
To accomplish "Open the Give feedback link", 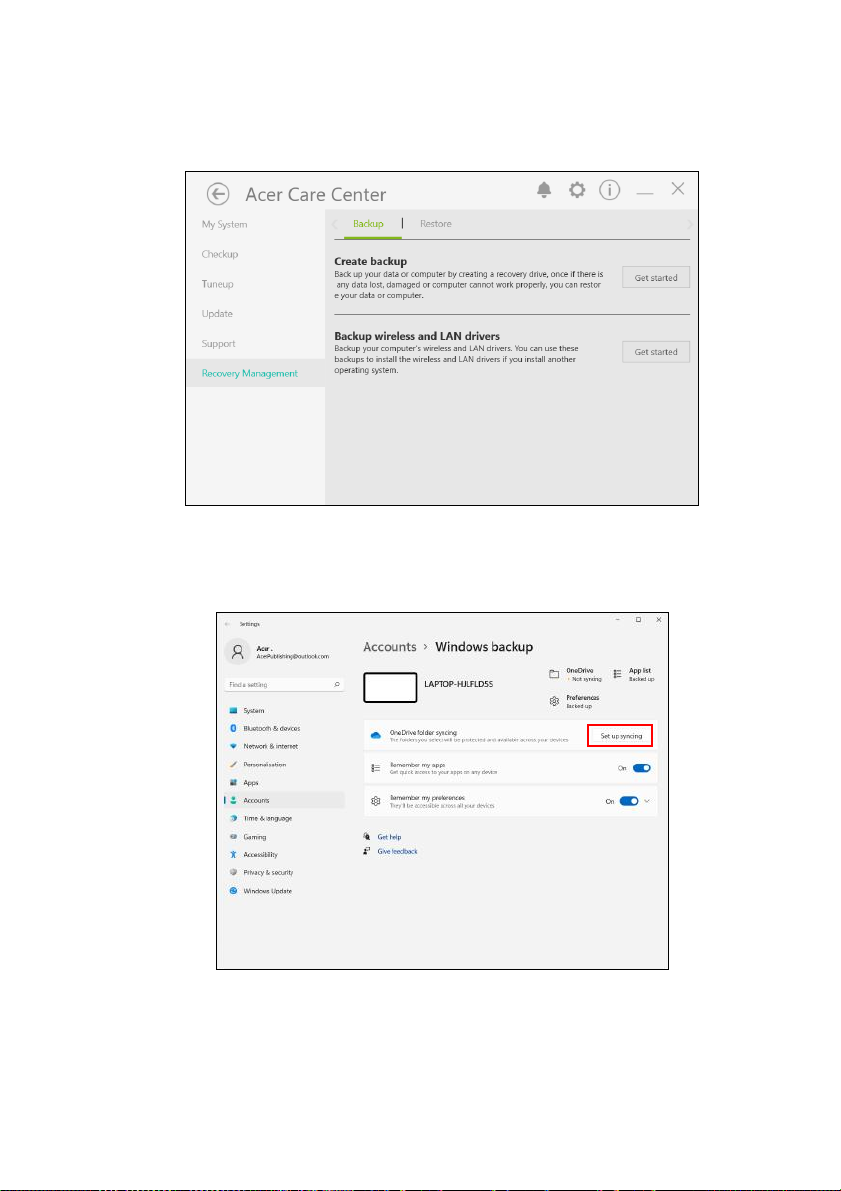I will [397, 851].
